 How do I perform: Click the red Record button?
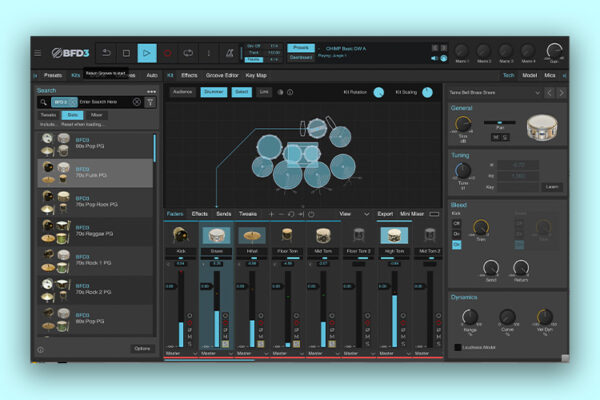168,53
